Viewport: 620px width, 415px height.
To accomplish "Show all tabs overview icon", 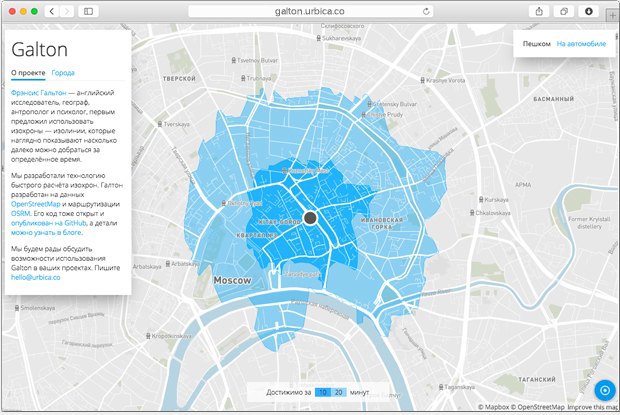I will 564,11.
